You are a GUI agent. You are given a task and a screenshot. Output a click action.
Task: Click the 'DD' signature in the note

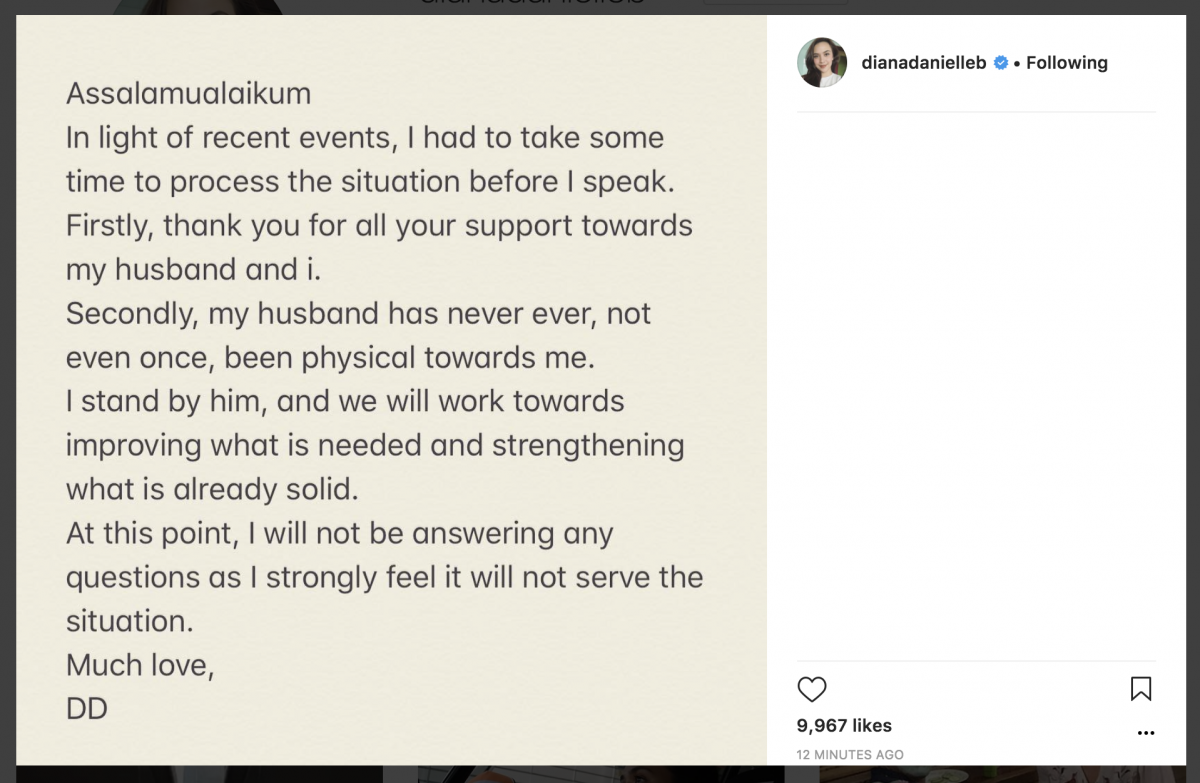87,709
